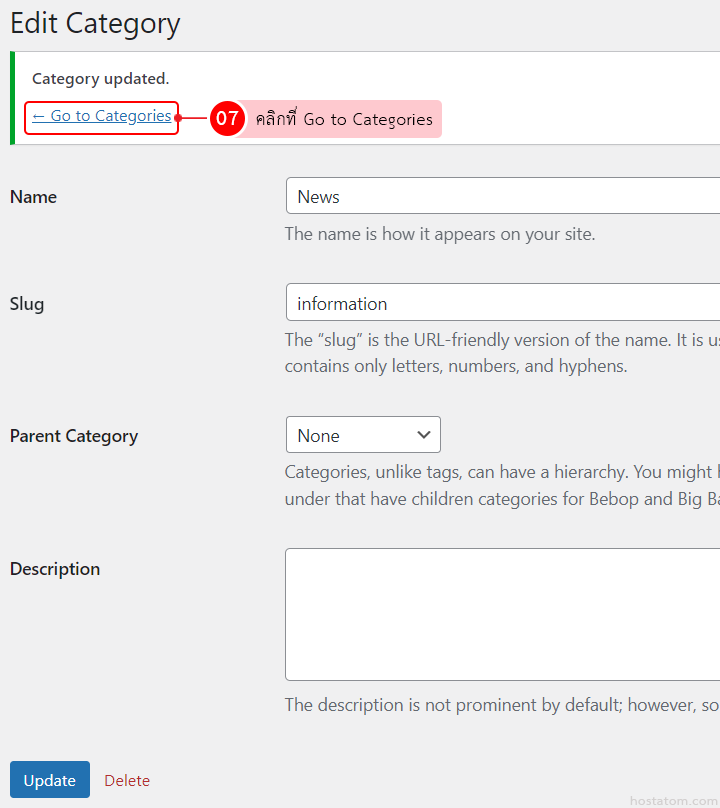Click the hostatom.com watermark
Screen dimensions: 720x808
click(673, 801)
